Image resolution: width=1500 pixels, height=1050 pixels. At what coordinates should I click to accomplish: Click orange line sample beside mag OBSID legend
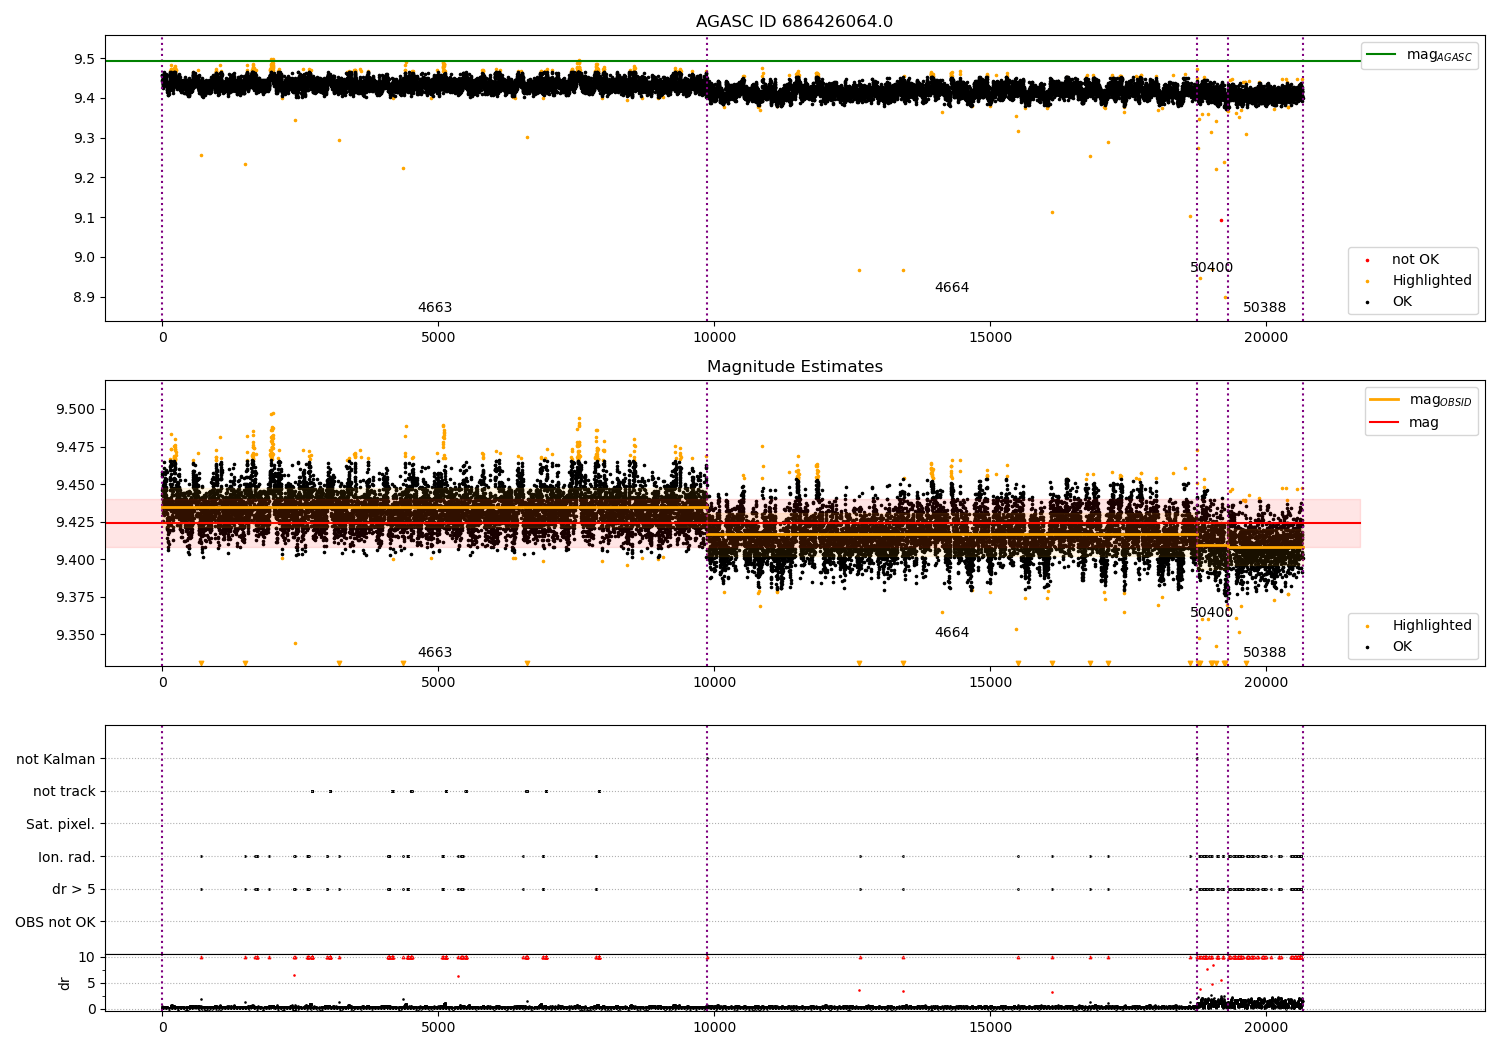point(1385,399)
